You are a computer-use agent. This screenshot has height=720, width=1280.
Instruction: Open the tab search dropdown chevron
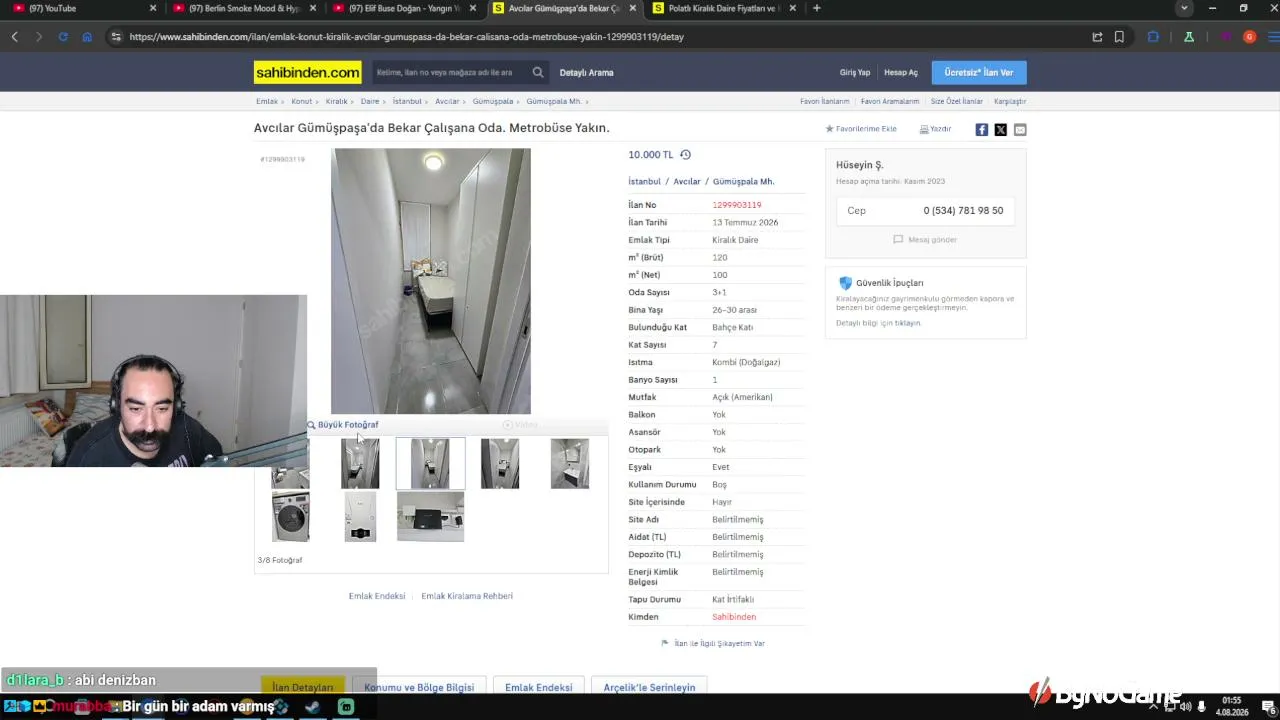(1184, 8)
